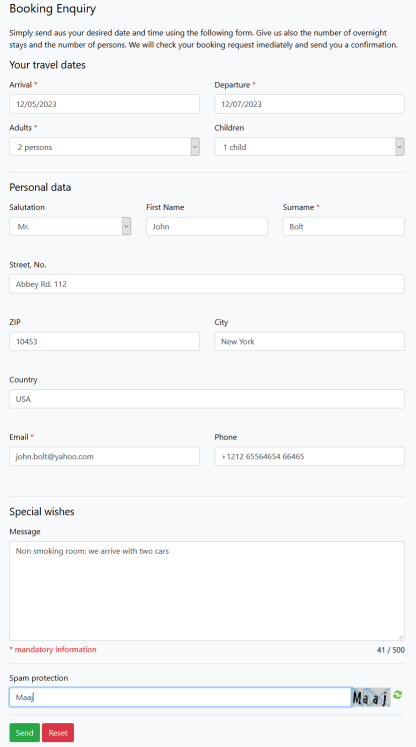416x747 pixels.
Task: Grab the Message textarea resize handle corner
Action: click(x=401, y=636)
